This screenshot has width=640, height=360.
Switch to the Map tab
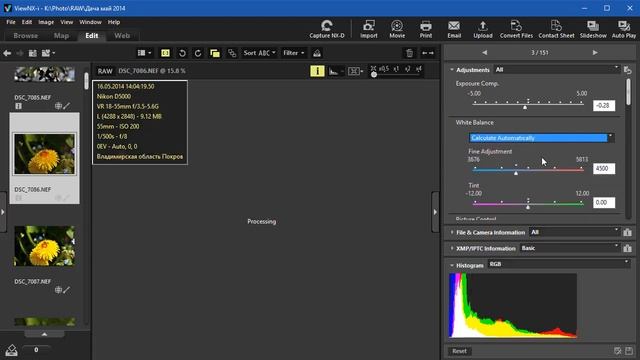pyautogui.click(x=61, y=36)
